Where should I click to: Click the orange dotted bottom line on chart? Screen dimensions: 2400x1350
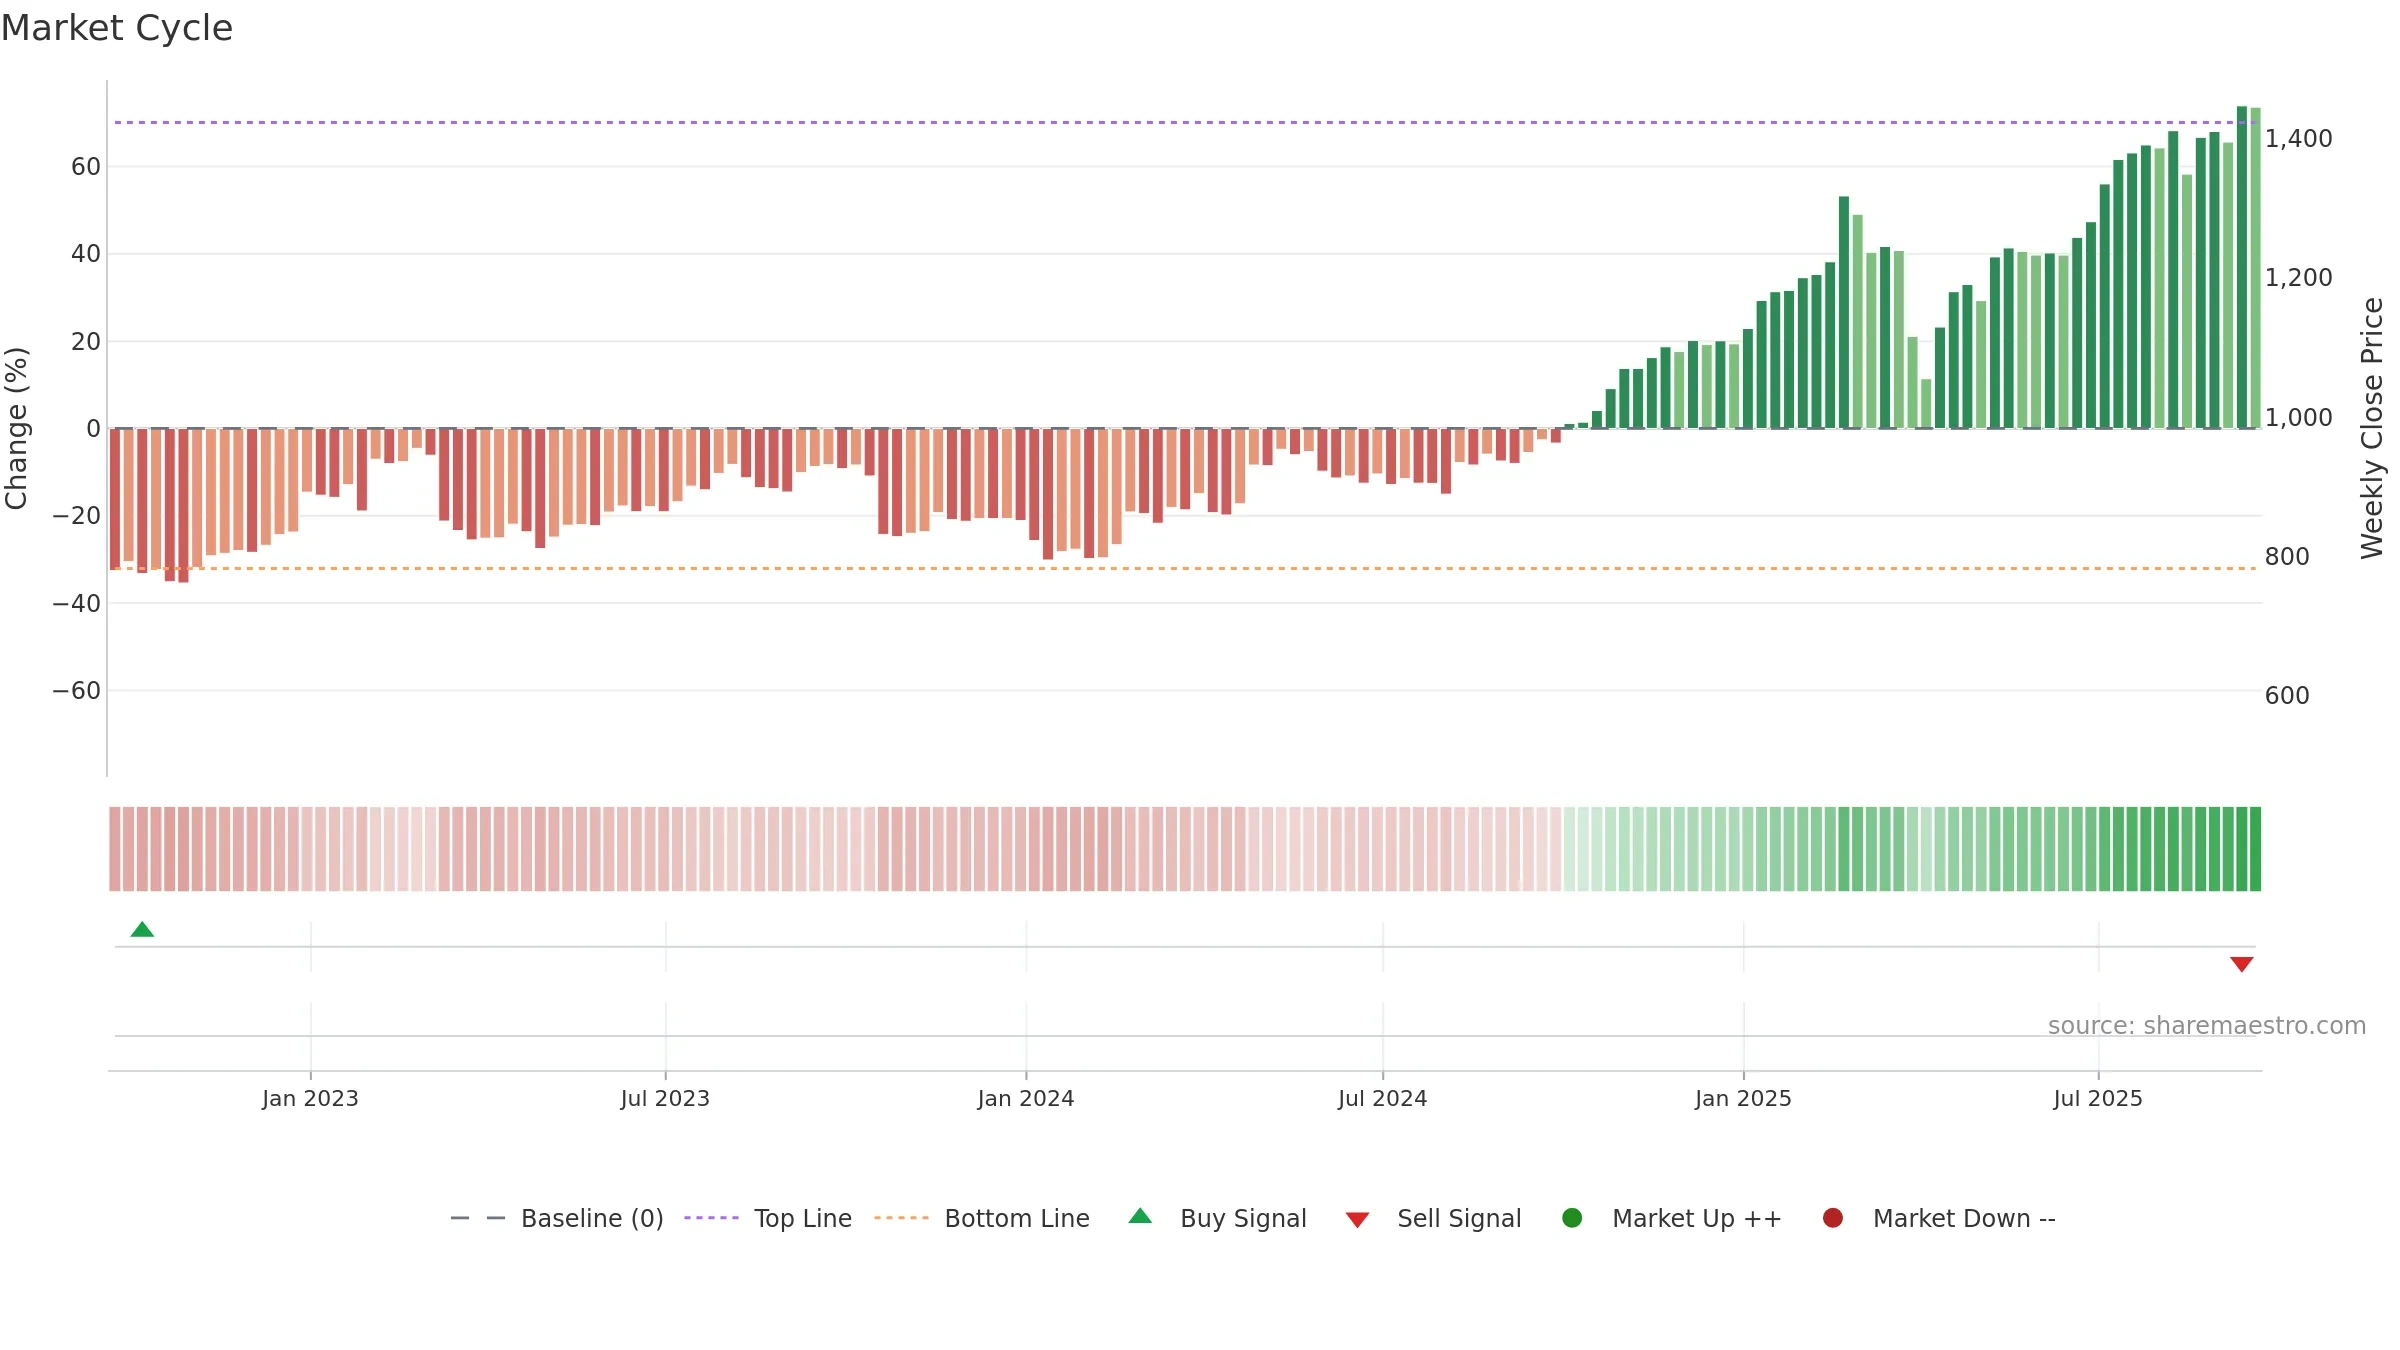click(1185, 568)
